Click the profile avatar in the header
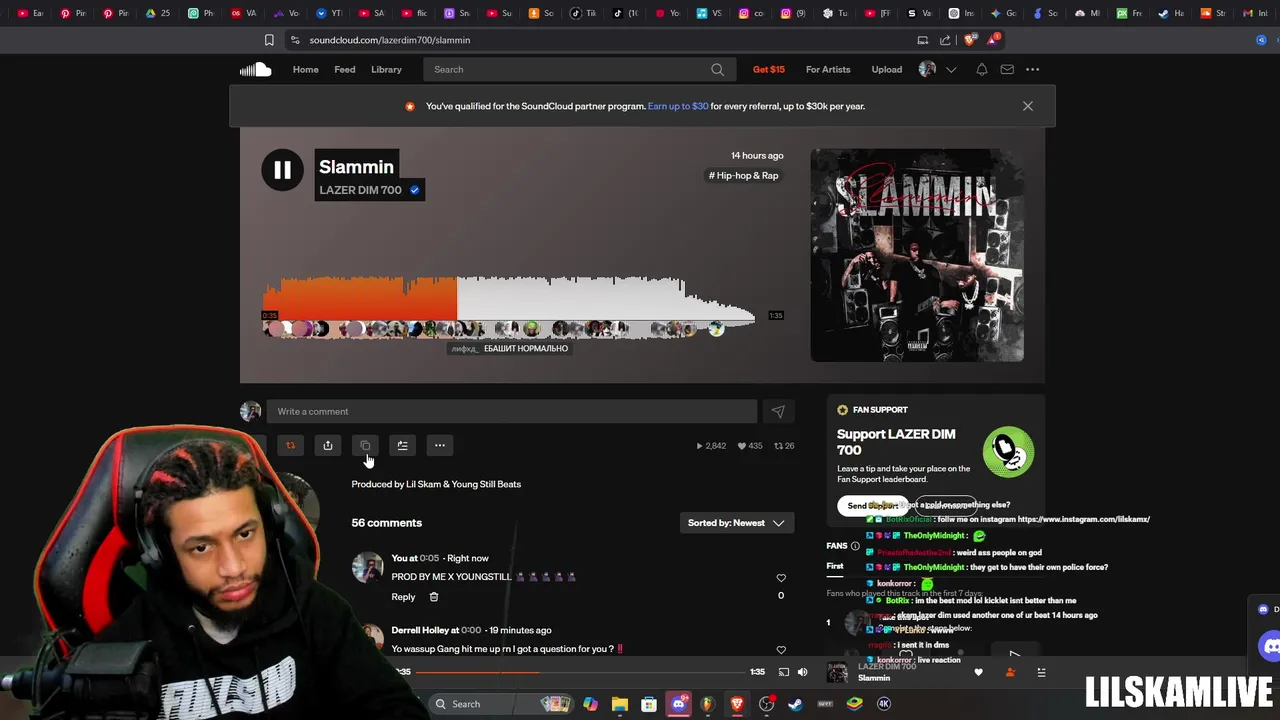This screenshot has height=720, width=1280. pos(927,69)
